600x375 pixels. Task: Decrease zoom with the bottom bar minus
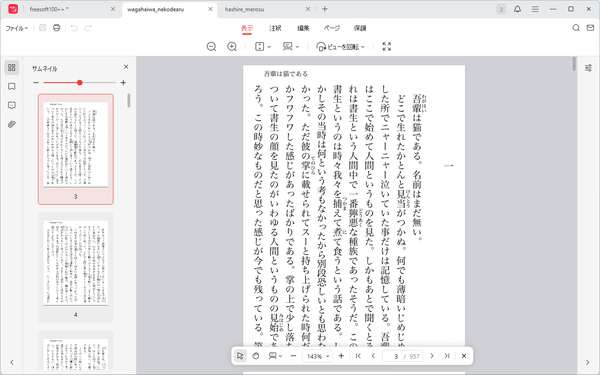[x=293, y=356]
